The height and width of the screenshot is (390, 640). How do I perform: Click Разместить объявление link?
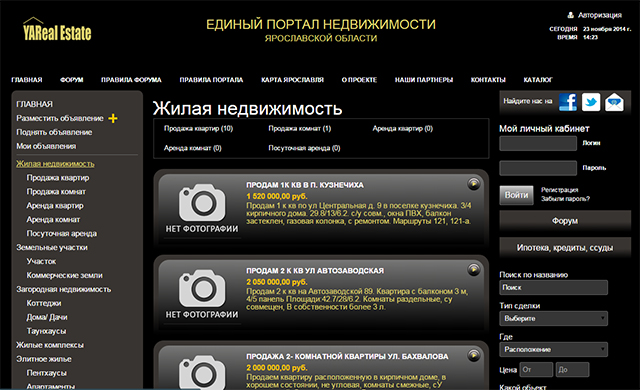click(60, 118)
